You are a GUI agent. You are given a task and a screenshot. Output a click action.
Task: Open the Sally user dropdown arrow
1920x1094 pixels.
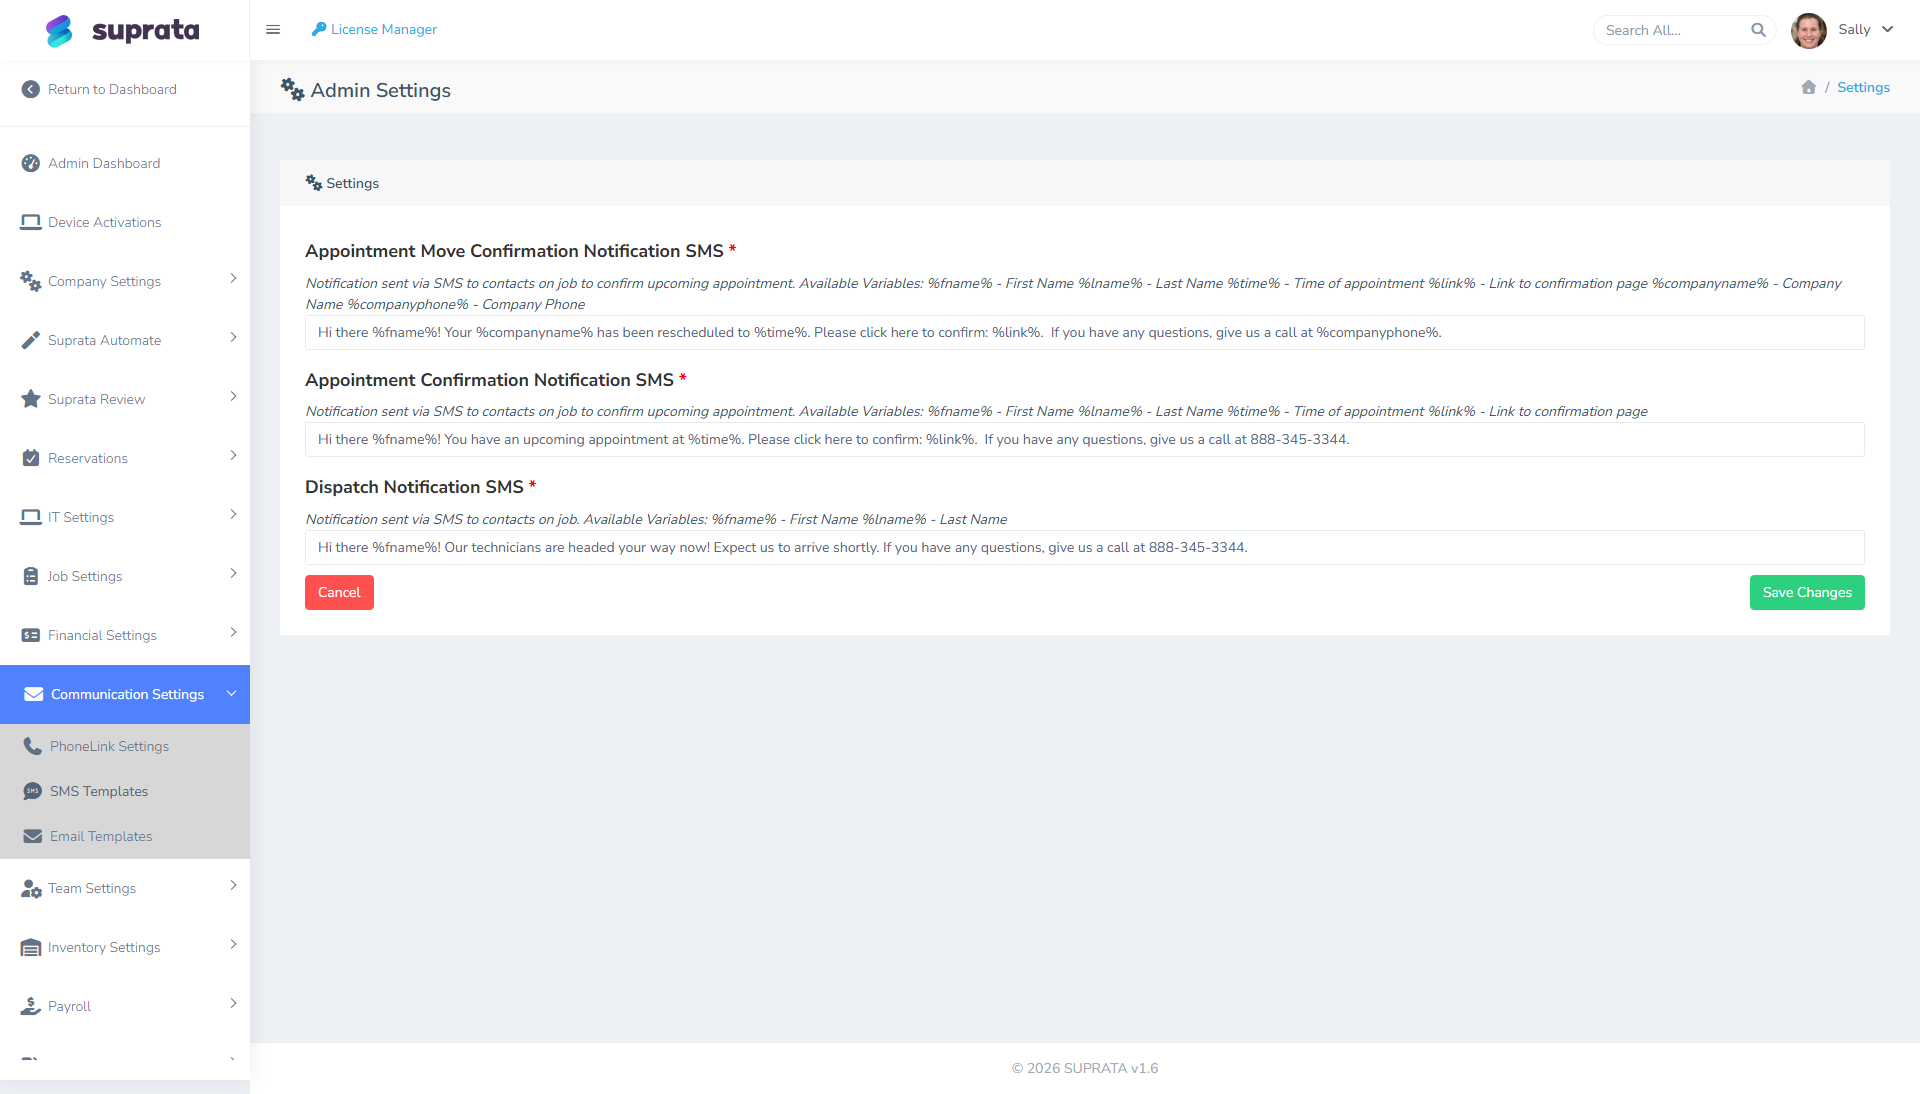(1888, 29)
